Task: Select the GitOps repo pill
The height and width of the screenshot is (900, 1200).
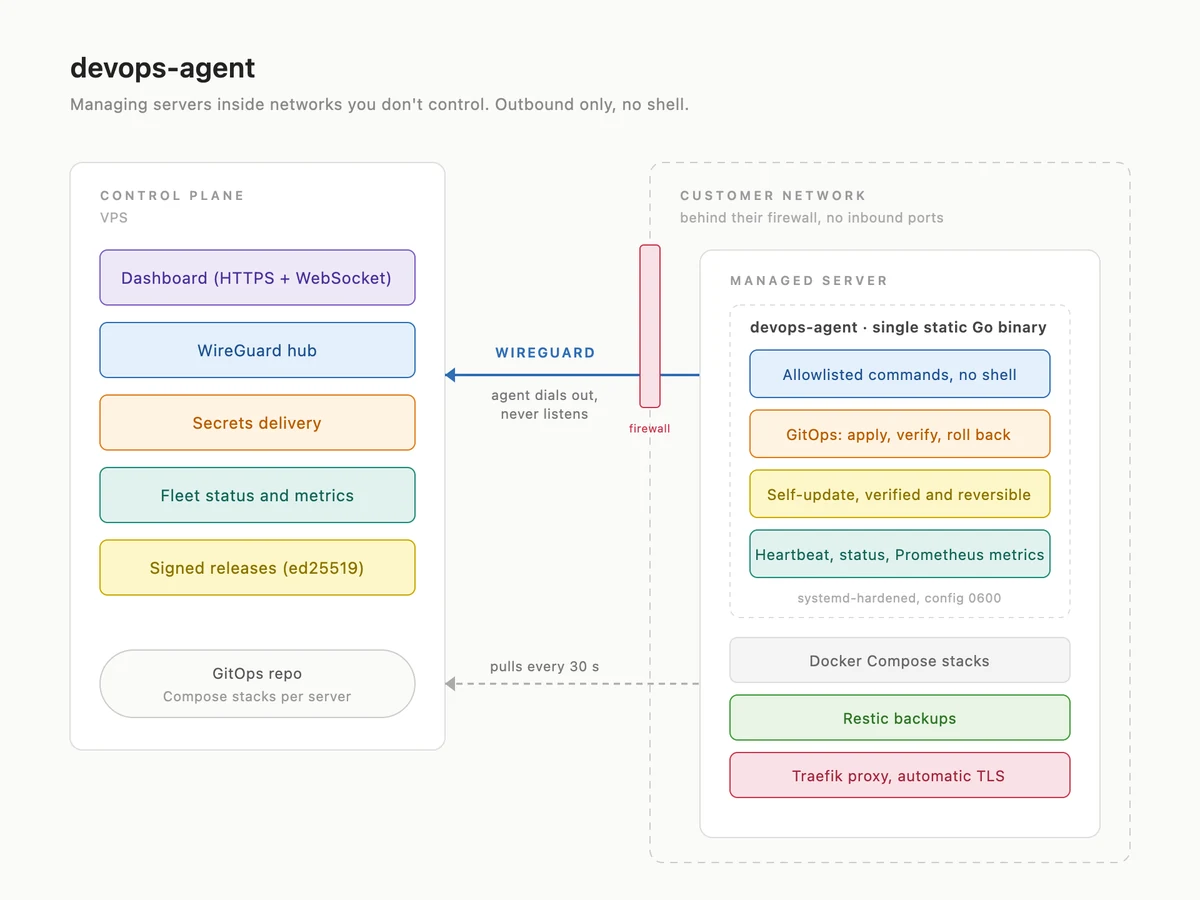Action: coord(257,684)
